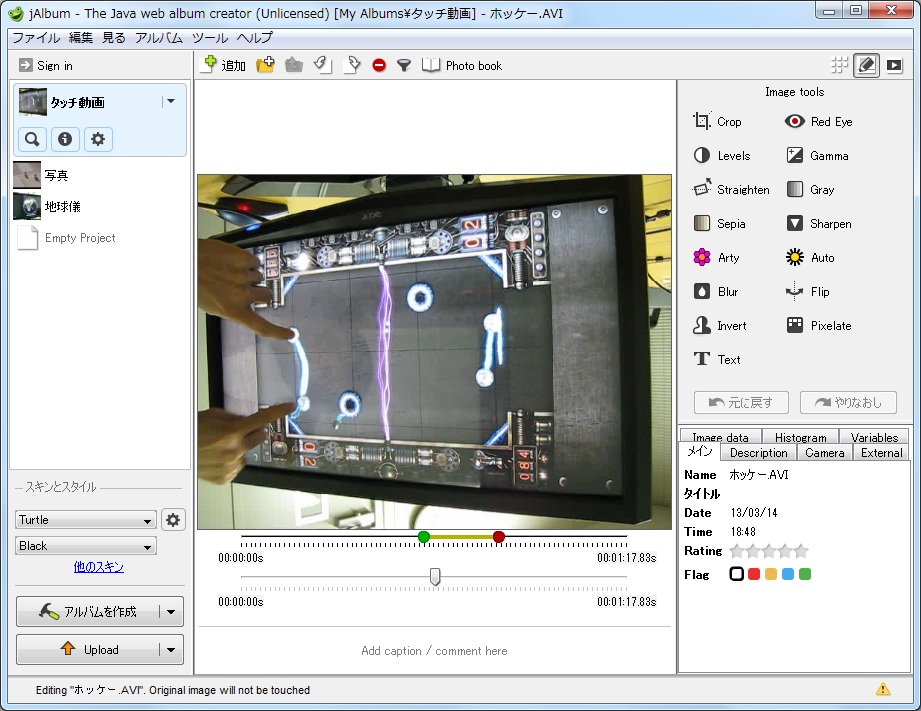Switch to the External tab

point(881,452)
